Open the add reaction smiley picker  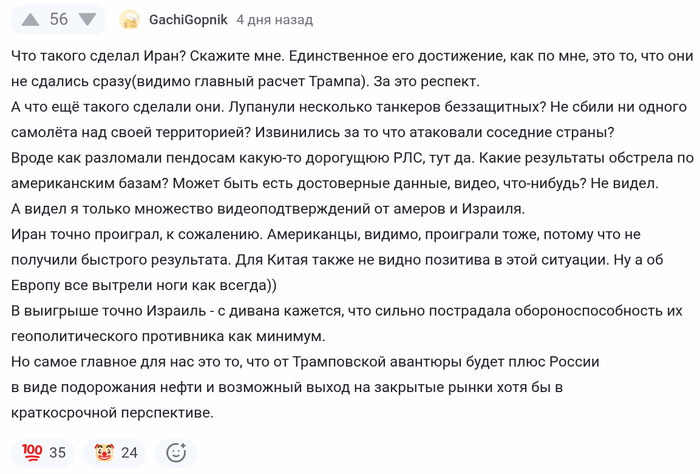pyautogui.click(x=176, y=452)
